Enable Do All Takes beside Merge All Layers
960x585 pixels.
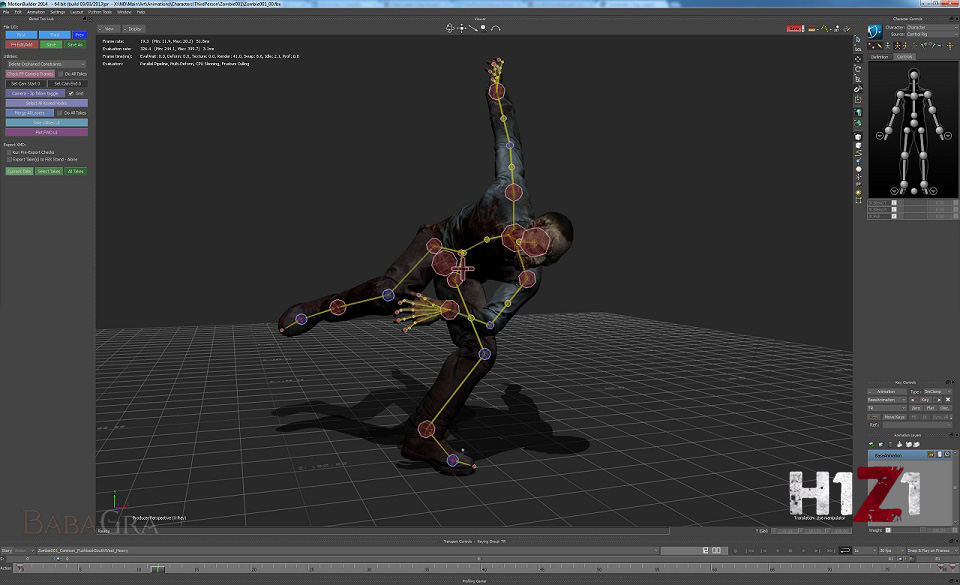pyautogui.click(x=59, y=113)
